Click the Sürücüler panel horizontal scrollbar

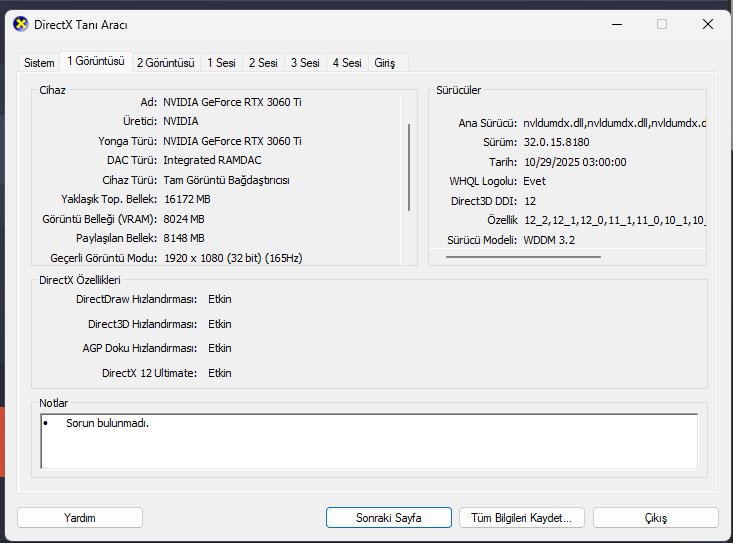pyautogui.click(x=524, y=257)
